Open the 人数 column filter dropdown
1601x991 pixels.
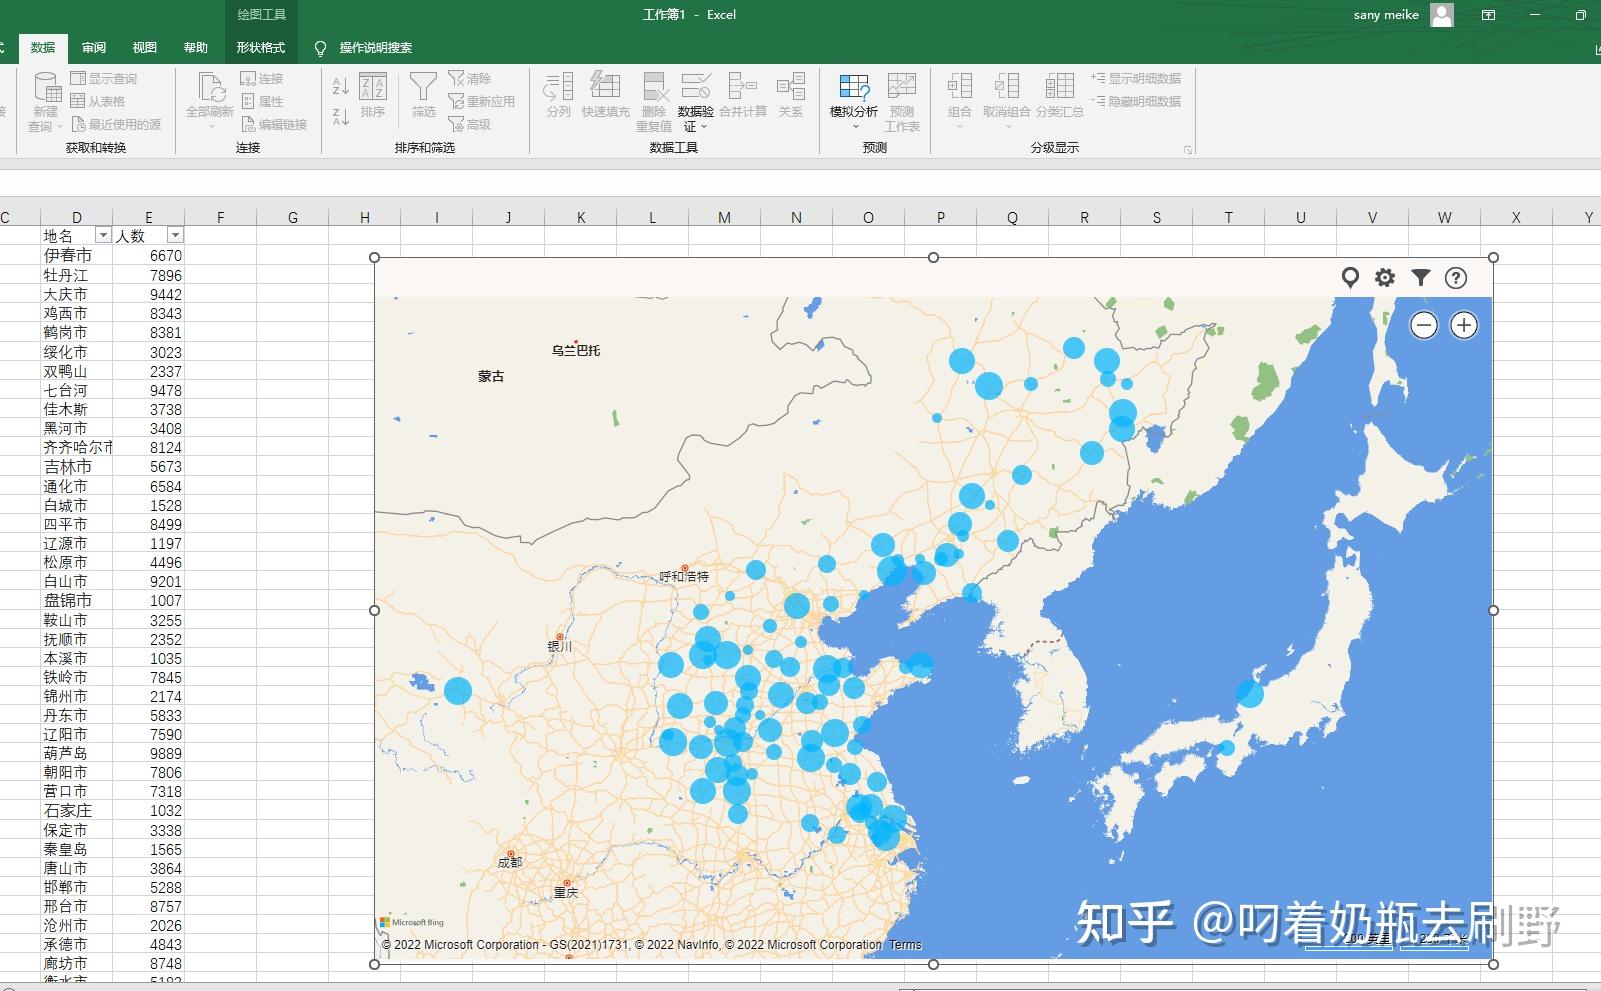point(176,235)
